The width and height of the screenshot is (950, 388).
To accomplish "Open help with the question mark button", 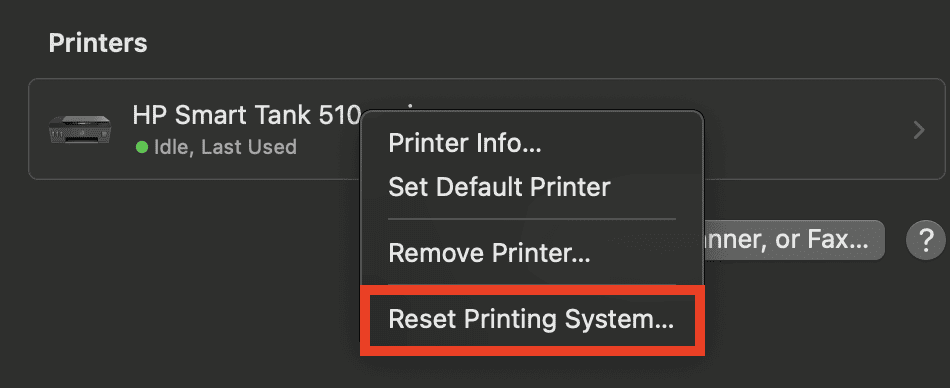I will tap(925, 241).
